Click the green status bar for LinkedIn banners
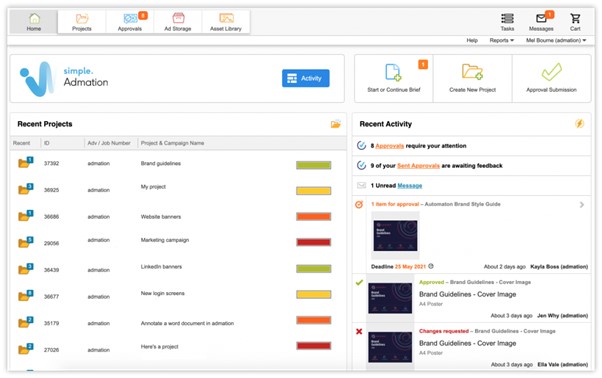 314,269
